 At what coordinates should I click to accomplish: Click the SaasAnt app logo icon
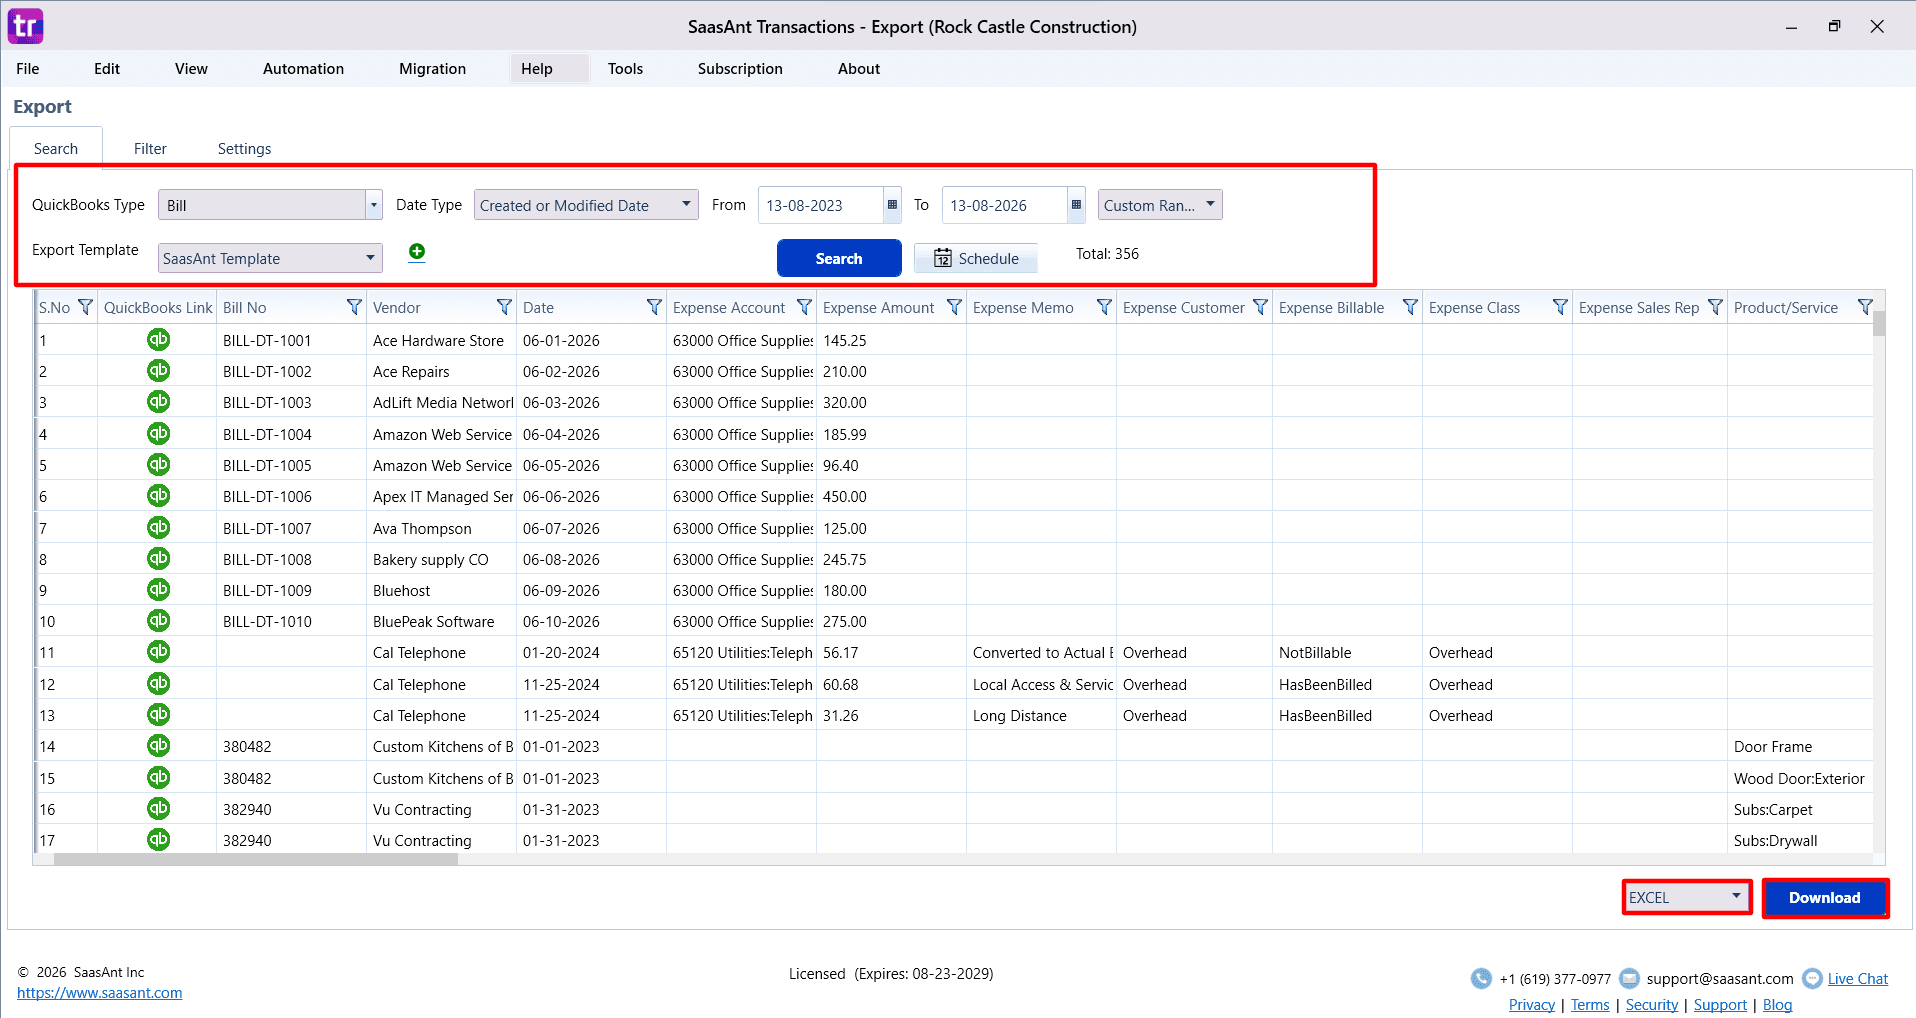(x=26, y=26)
